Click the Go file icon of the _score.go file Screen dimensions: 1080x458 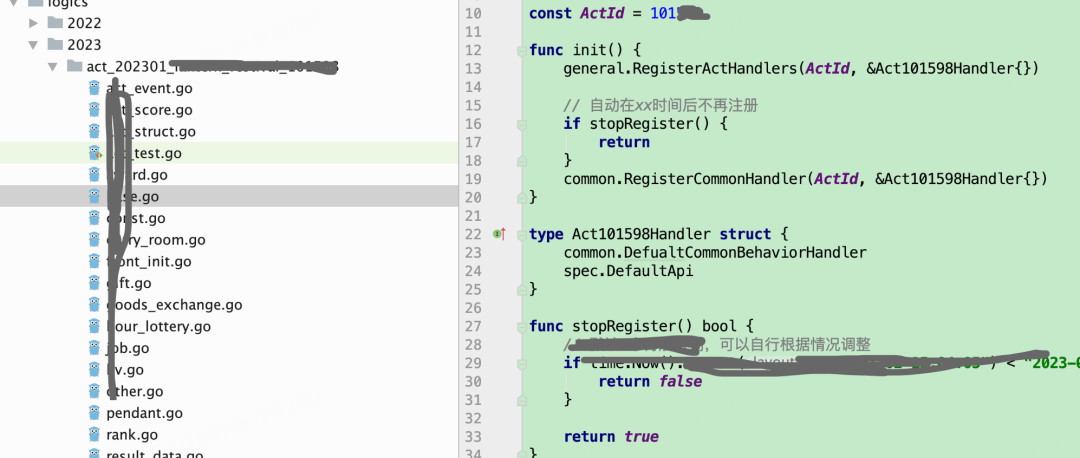94,110
